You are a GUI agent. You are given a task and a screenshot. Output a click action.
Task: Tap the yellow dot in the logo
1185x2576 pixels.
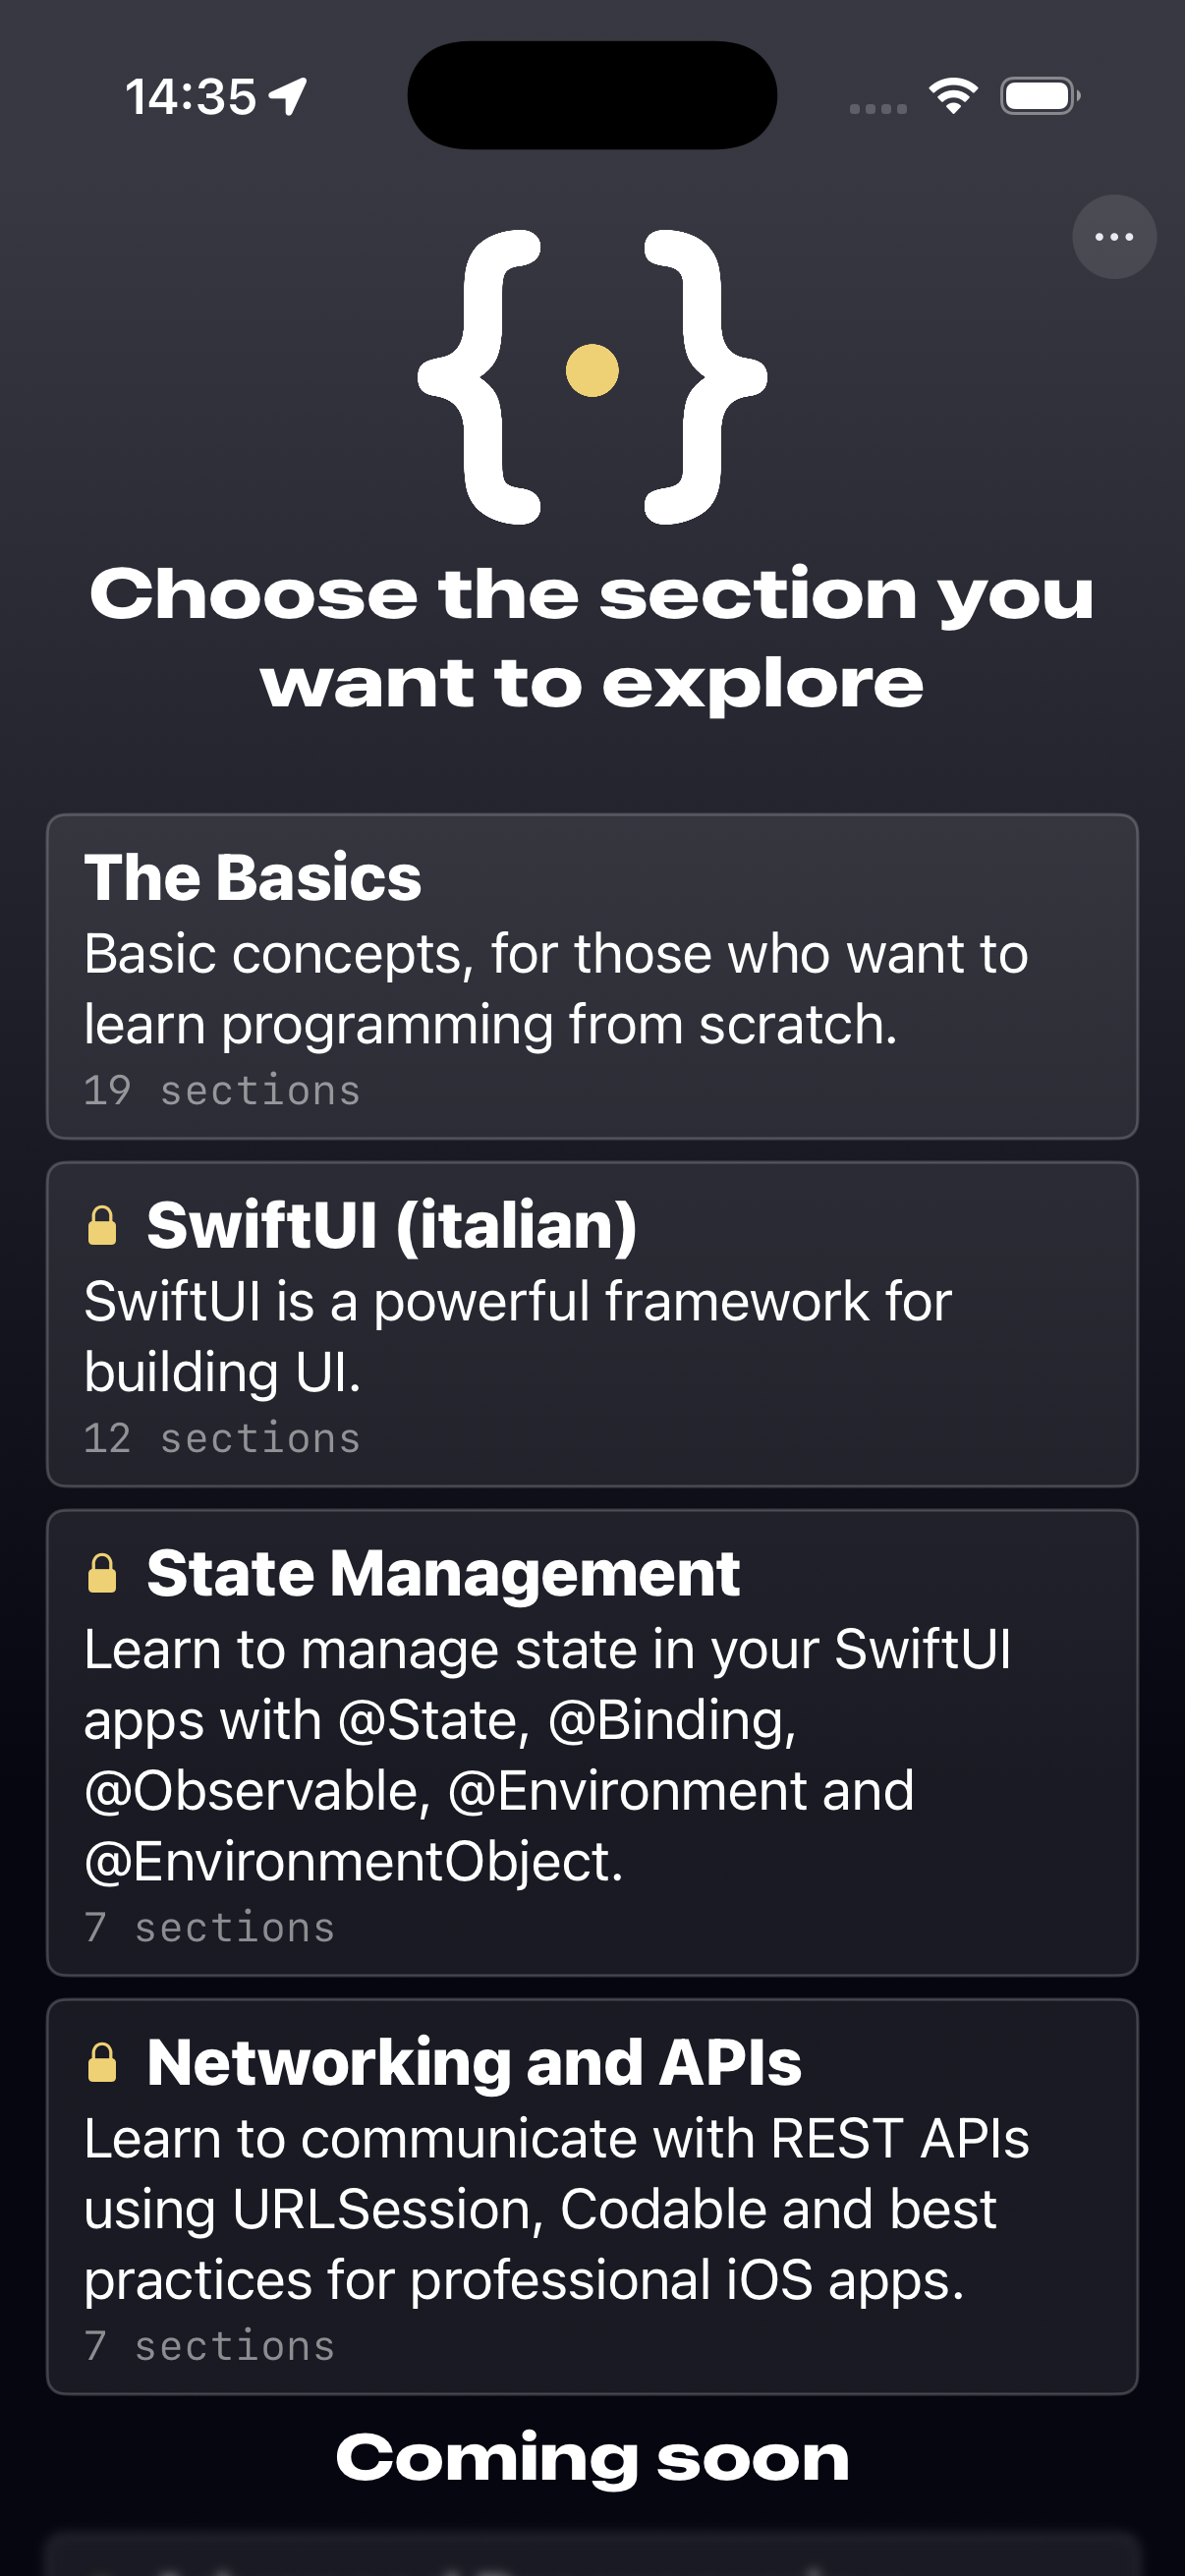(590, 371)
